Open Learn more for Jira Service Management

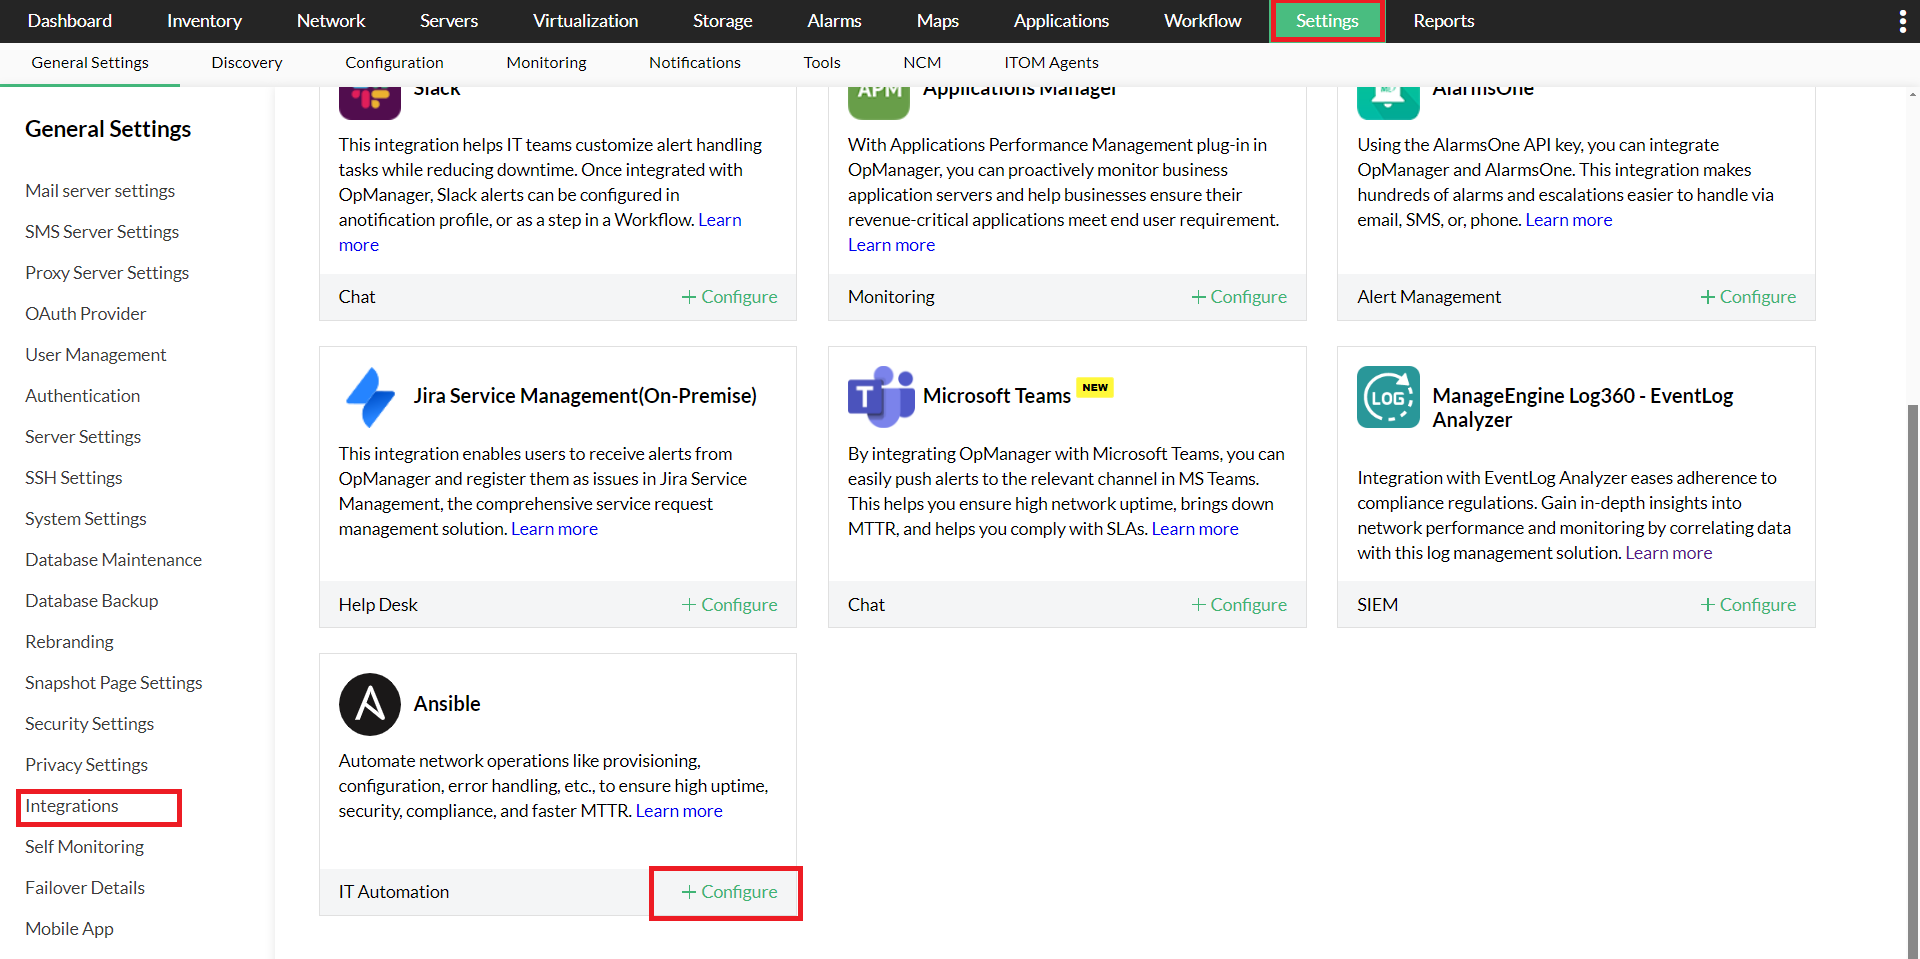pos(555,529)
